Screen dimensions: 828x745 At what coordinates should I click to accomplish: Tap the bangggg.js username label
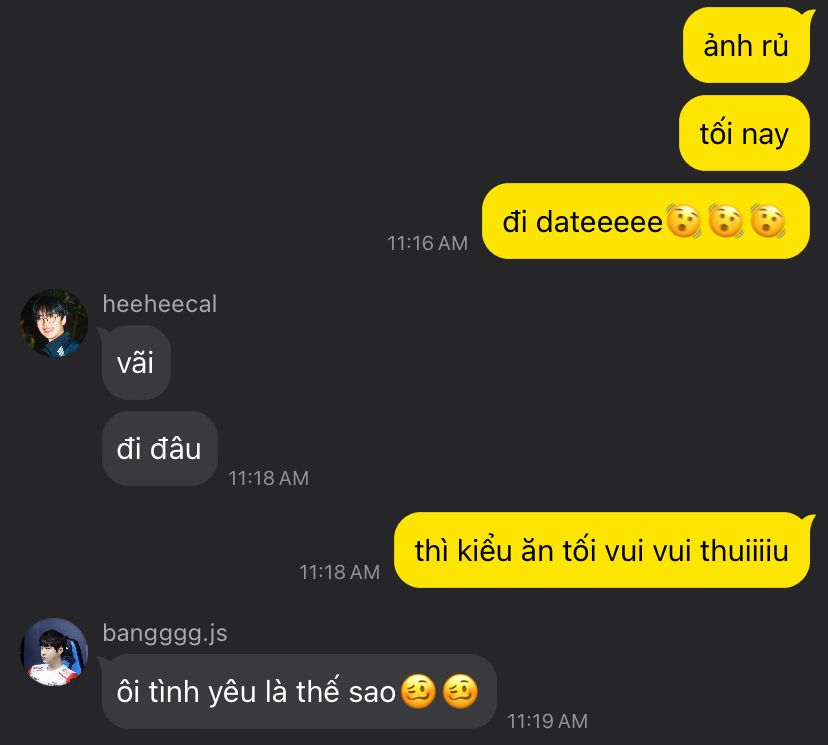coord(165,634)
